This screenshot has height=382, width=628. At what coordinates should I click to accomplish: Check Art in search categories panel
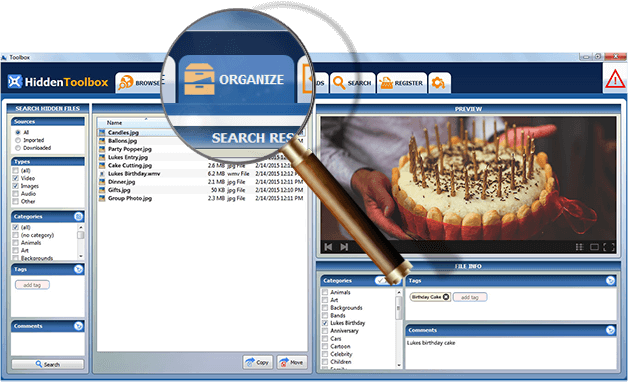coord(16,250)
